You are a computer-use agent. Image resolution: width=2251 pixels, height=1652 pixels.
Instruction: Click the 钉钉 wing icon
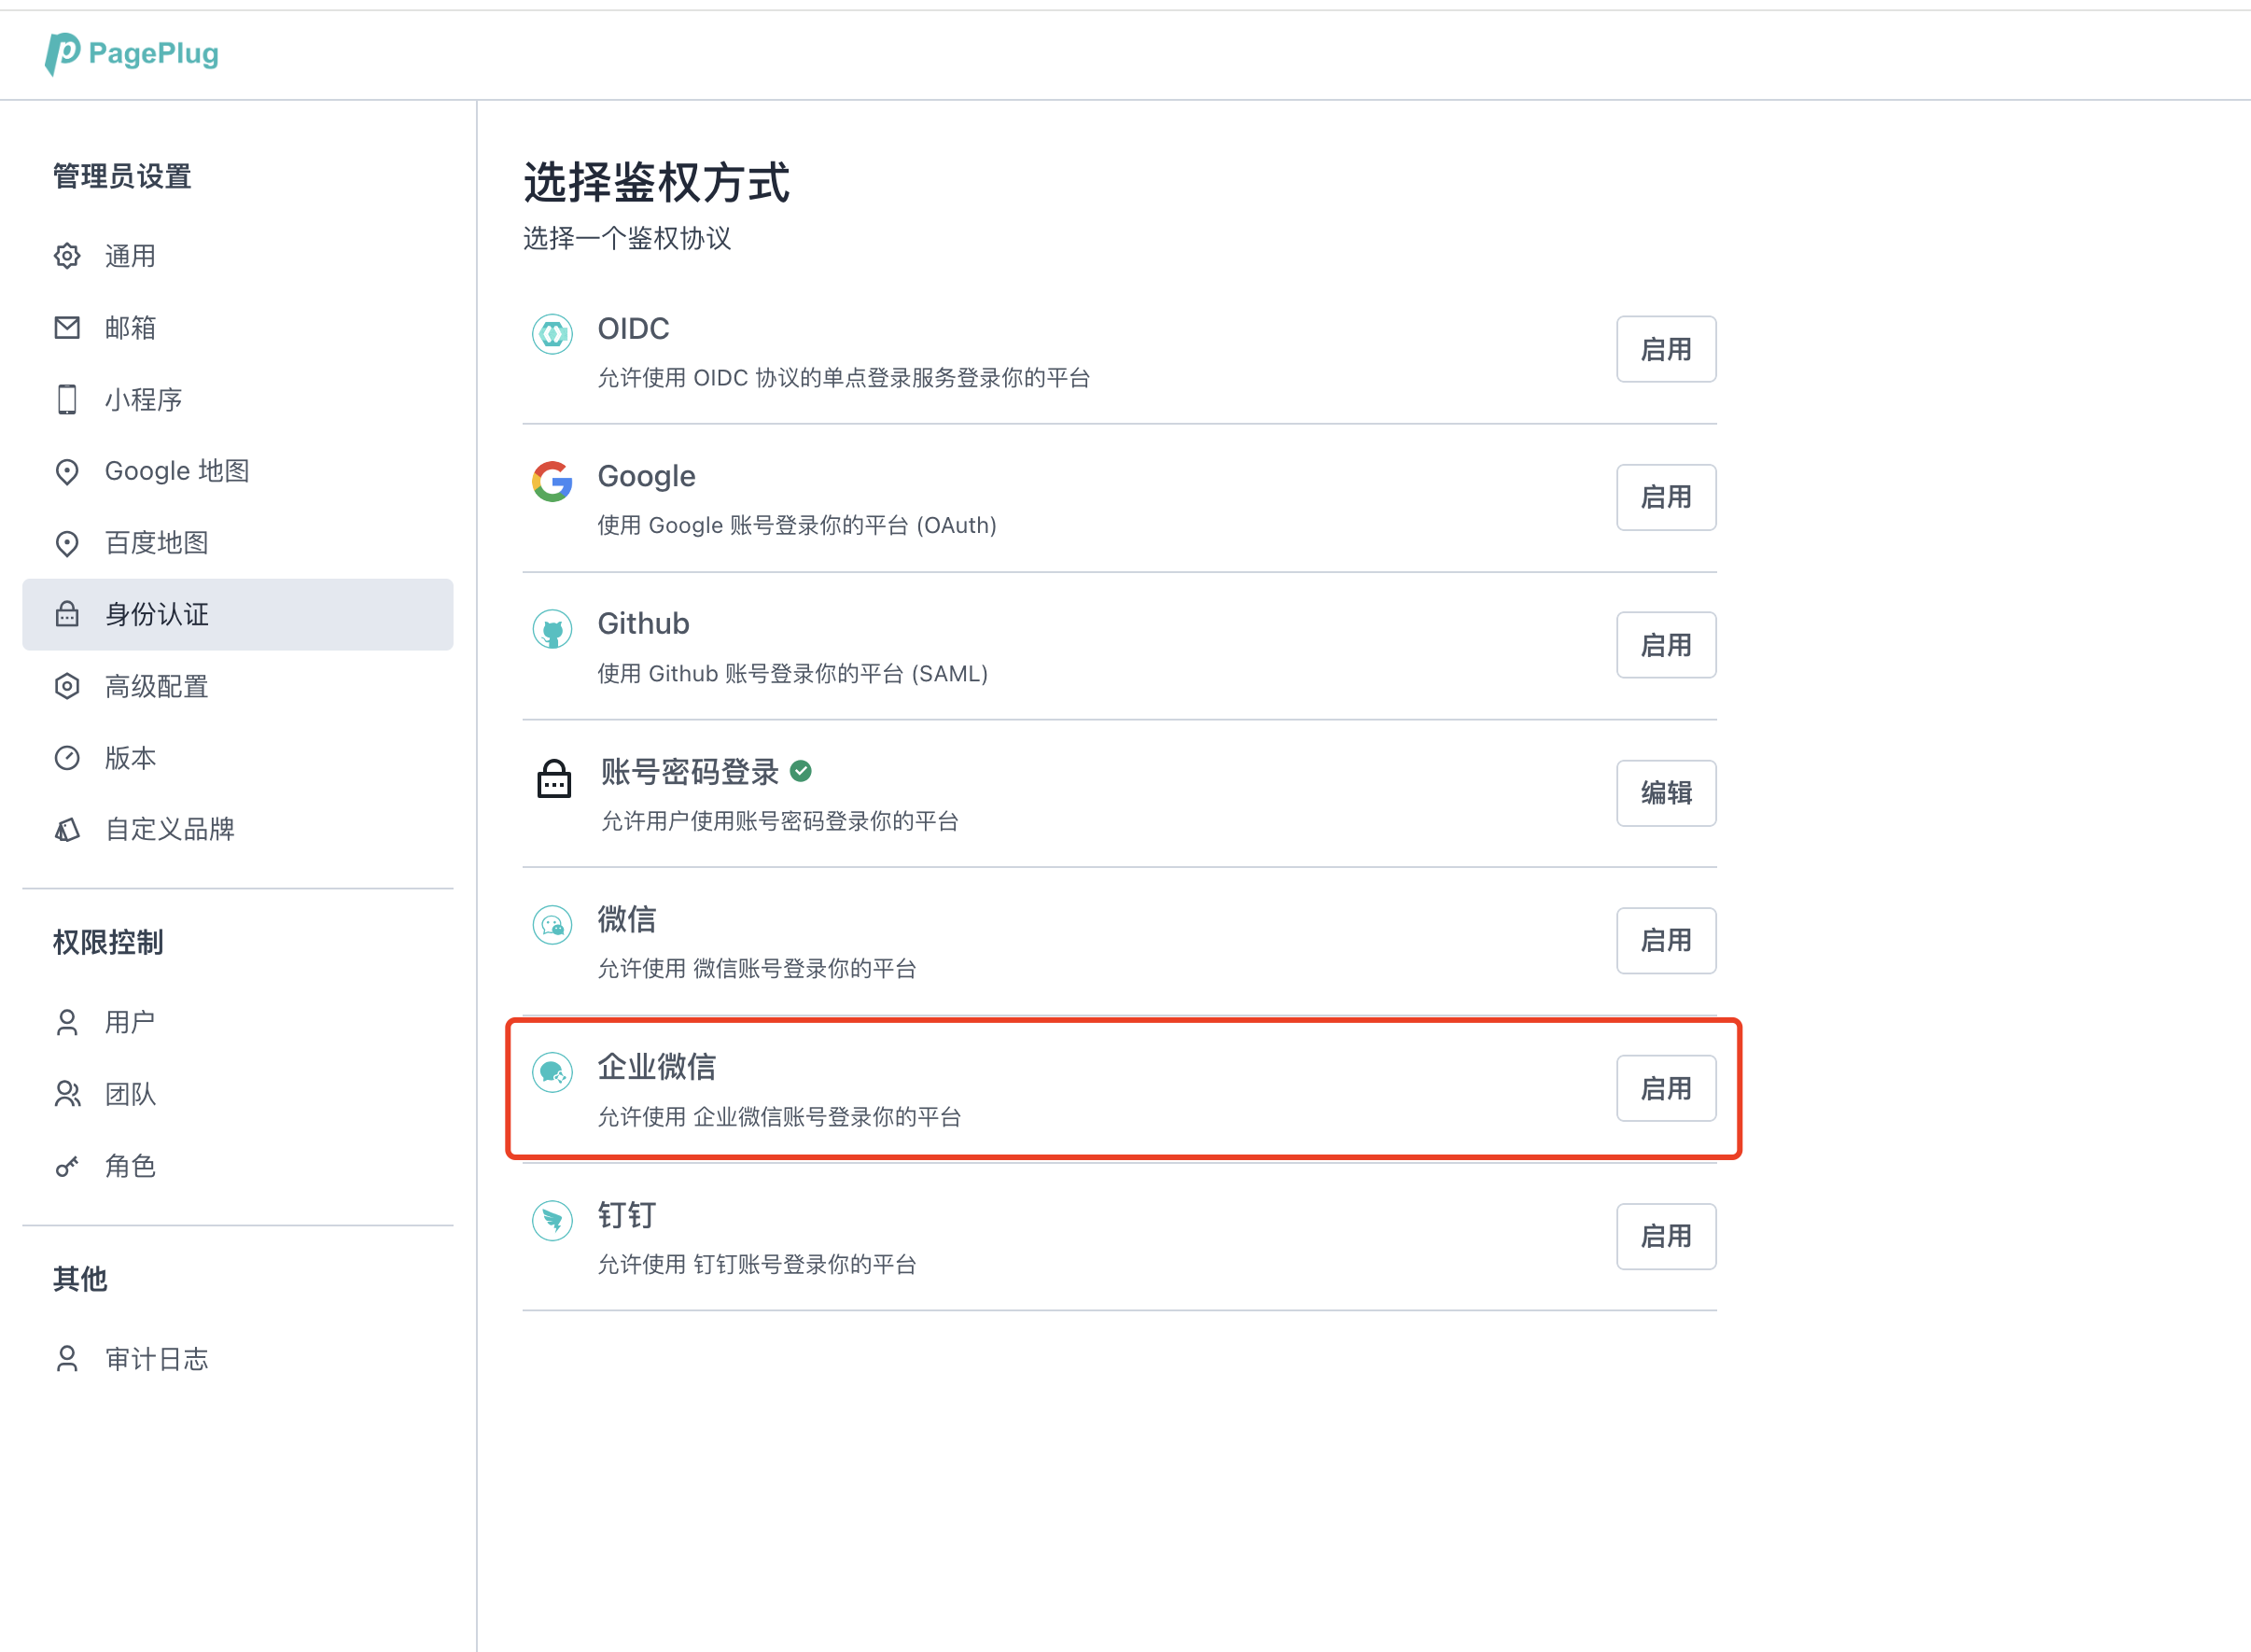552,1221
